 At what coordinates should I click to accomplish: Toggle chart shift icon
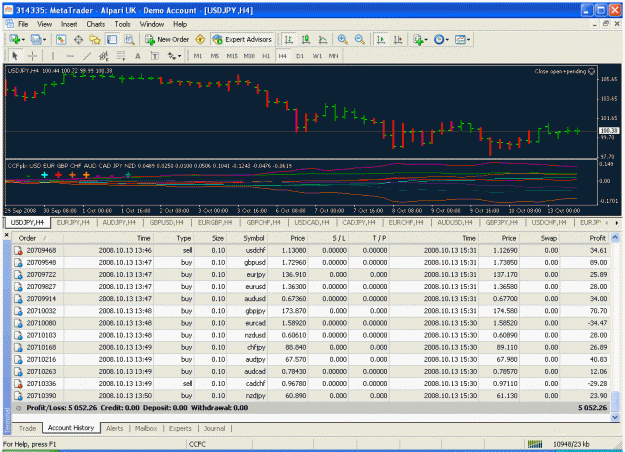[x=398, y=39]
